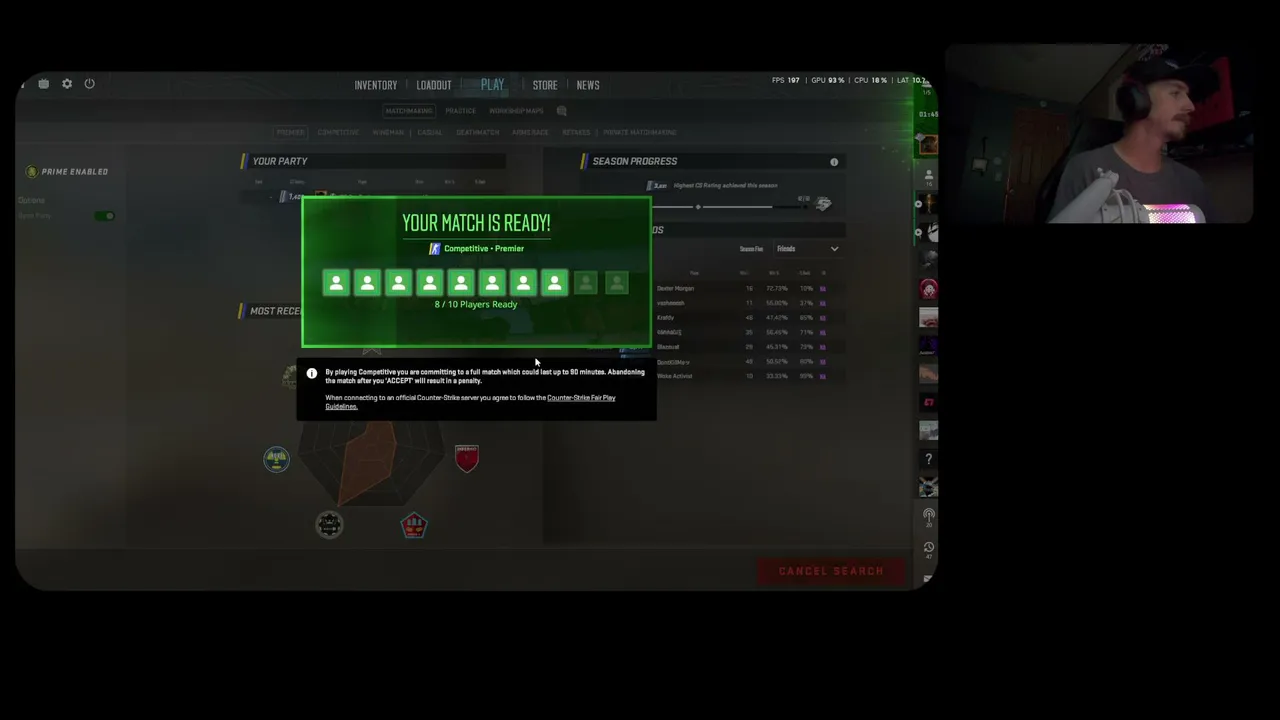Click the streamer webcam overlay
This screenshot has width=1280, height=720.
[x=1098, y=133]
